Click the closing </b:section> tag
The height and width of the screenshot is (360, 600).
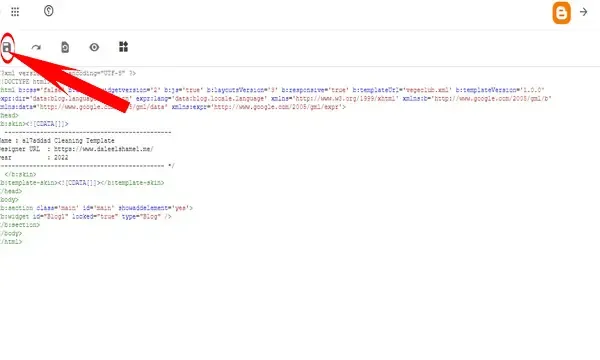20,225
